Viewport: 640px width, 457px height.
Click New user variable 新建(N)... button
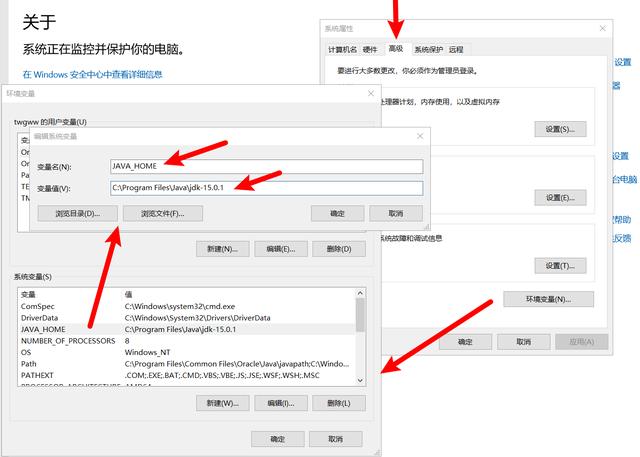click(222, 249)
